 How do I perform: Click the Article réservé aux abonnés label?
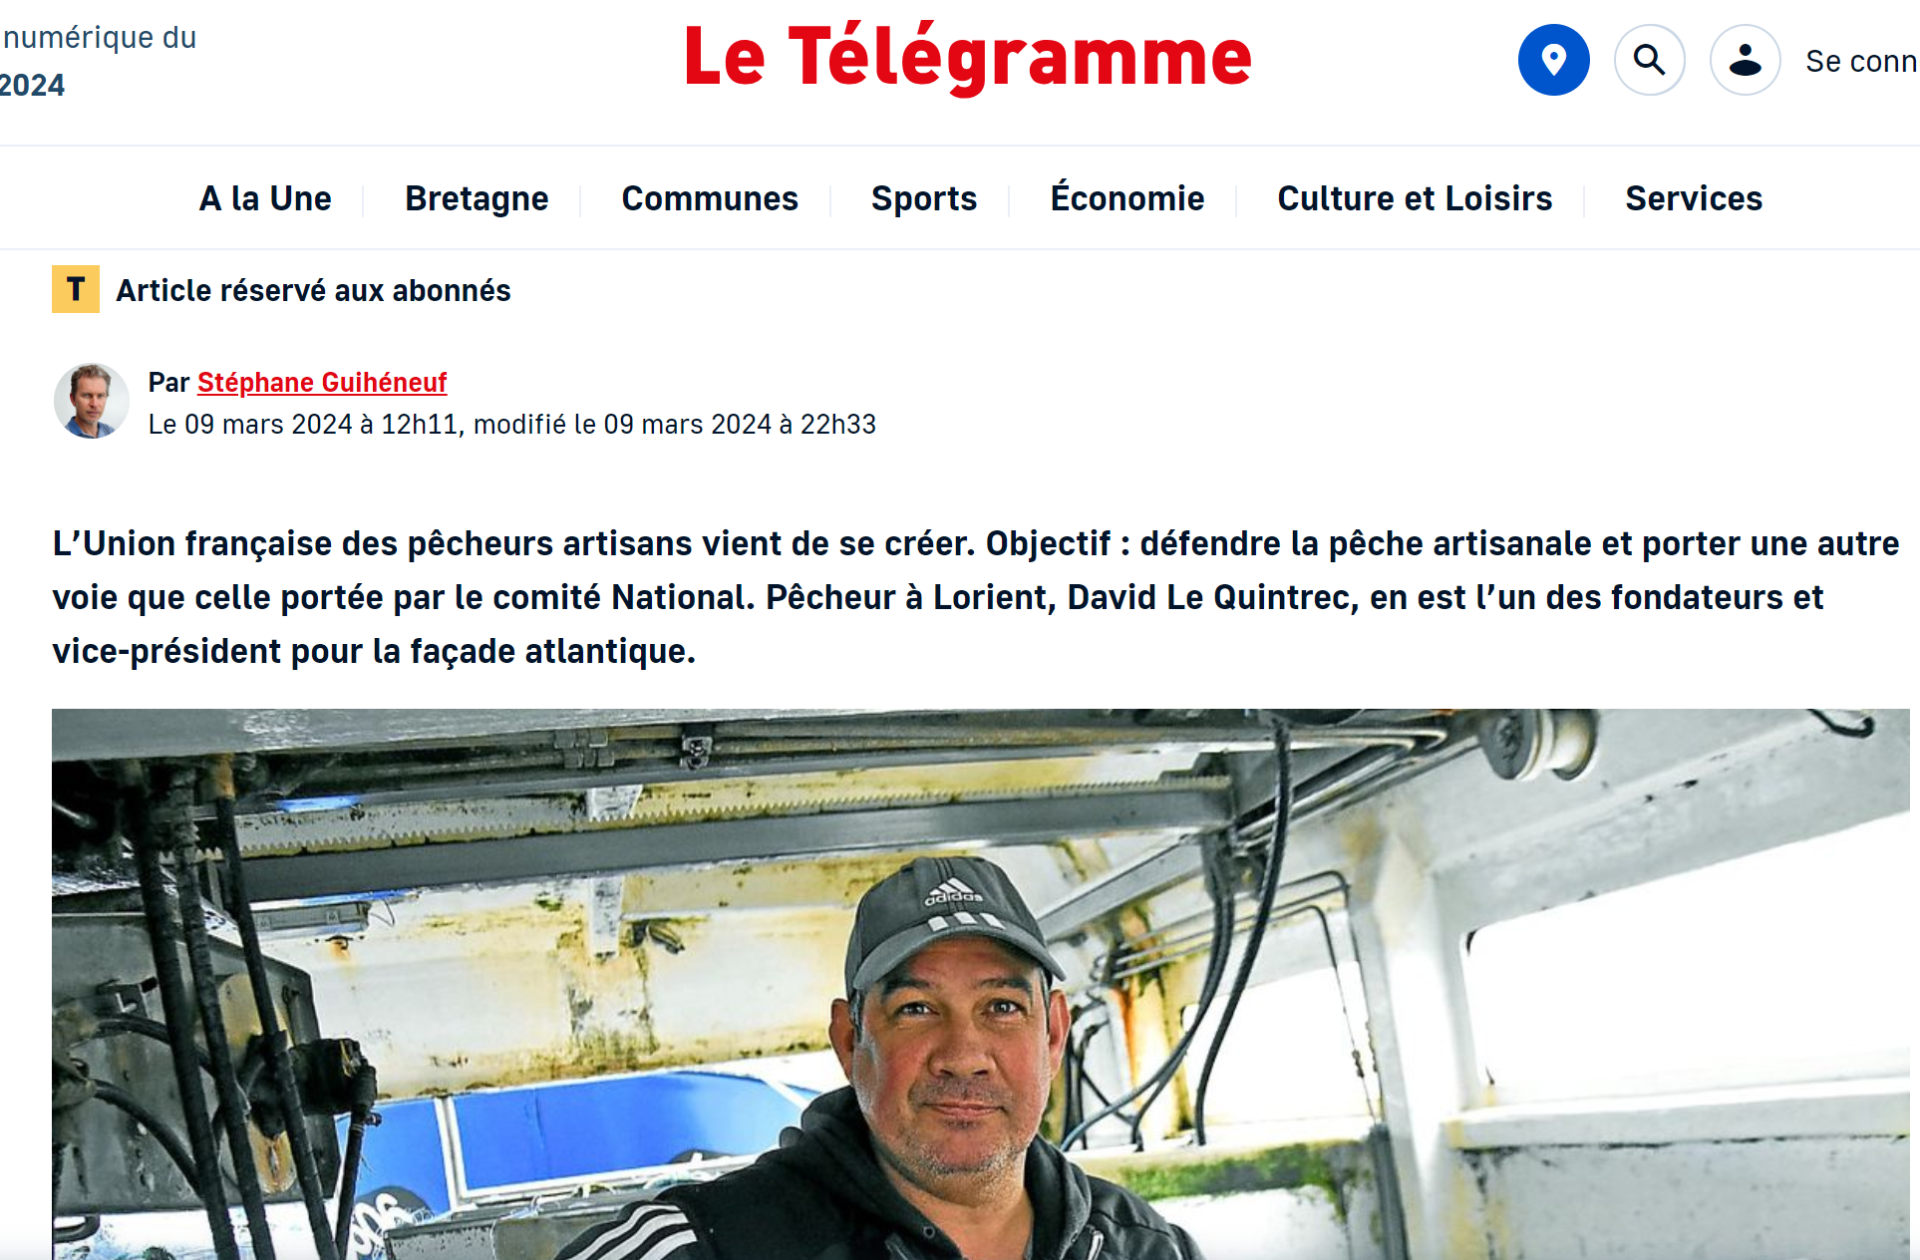pyautogui.click(x=313, y=290)
